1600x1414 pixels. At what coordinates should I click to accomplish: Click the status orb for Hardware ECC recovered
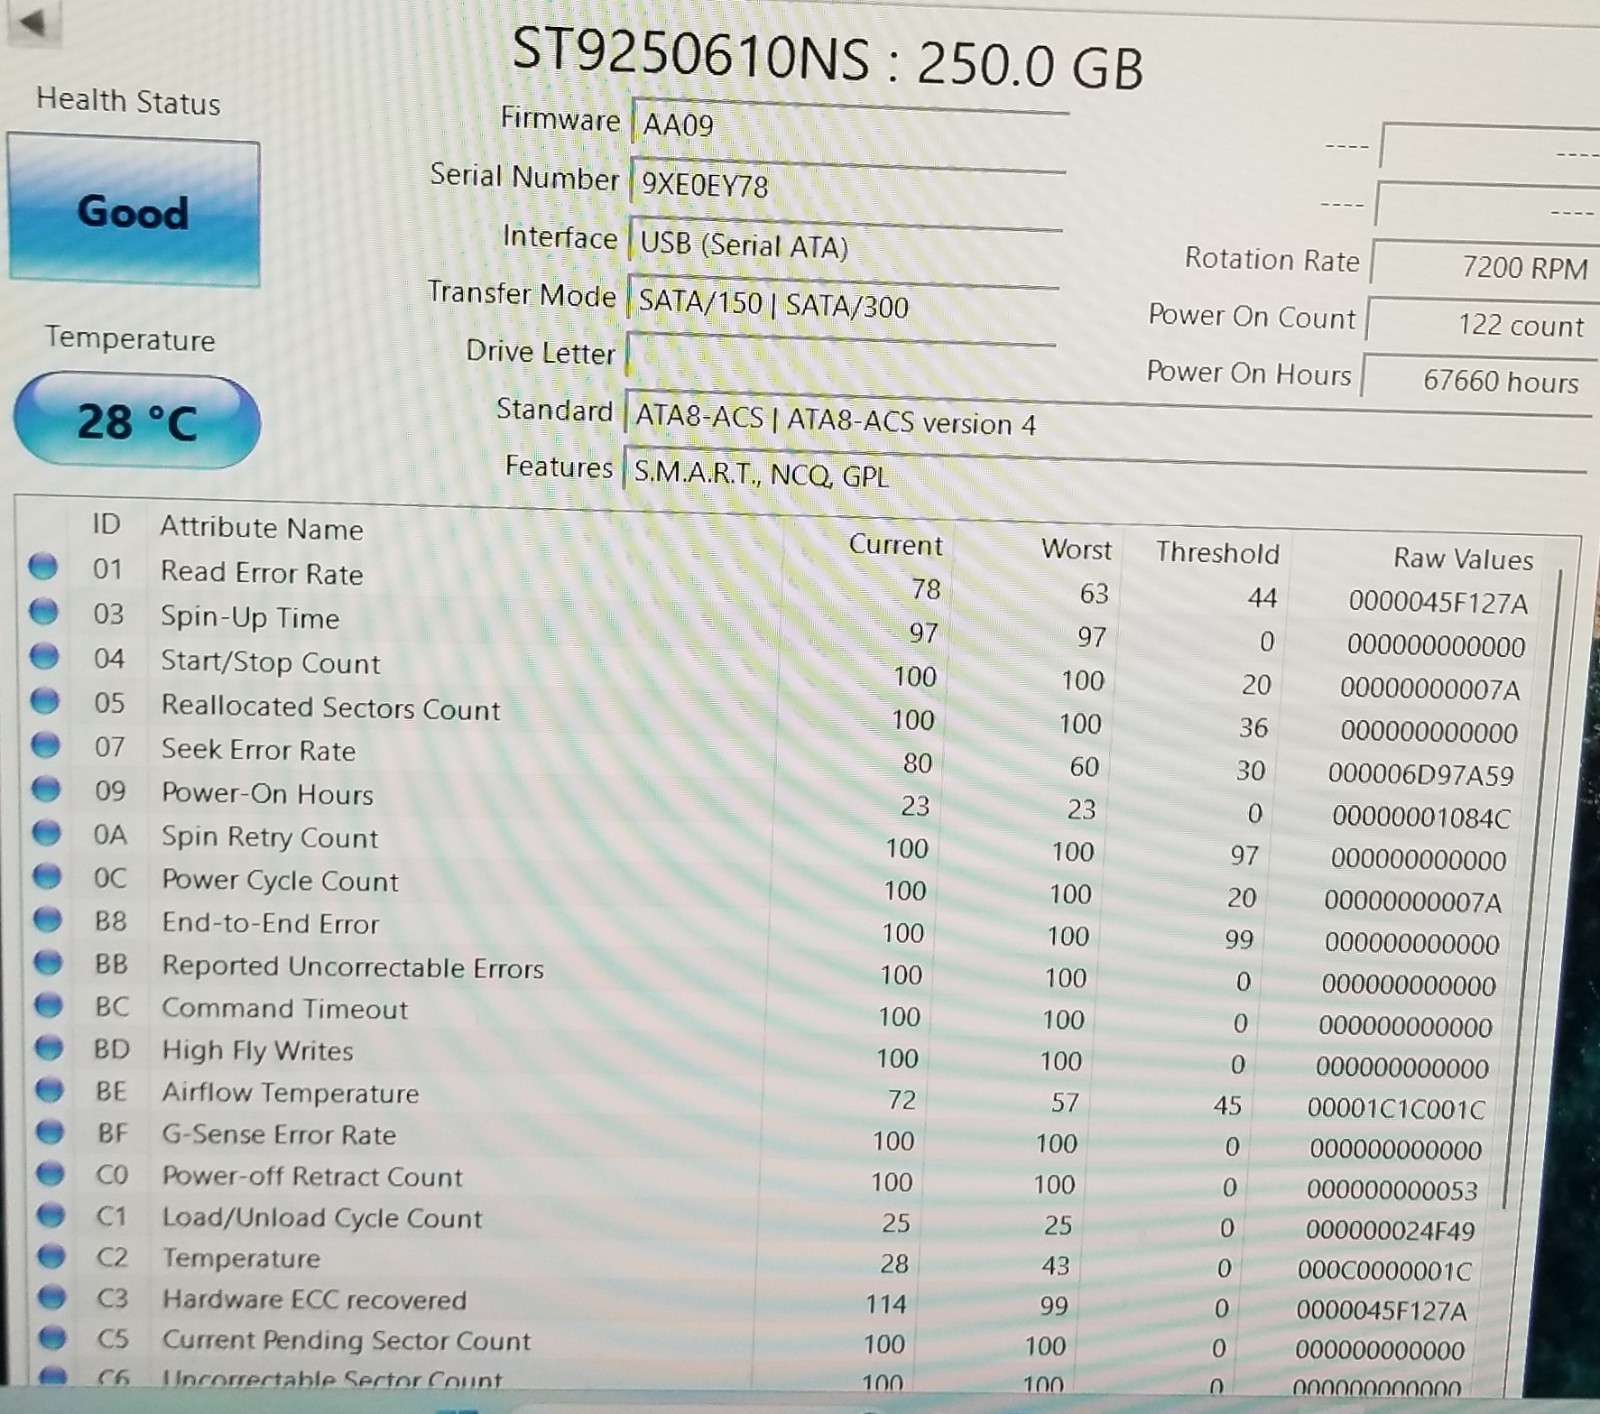[x=52, y=1297]
